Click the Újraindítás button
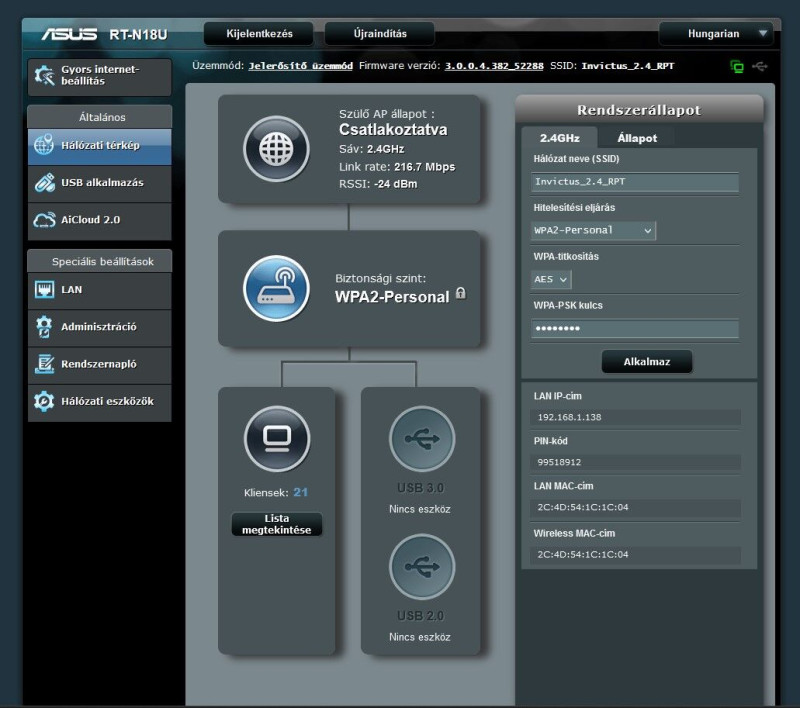 (380, 34)
